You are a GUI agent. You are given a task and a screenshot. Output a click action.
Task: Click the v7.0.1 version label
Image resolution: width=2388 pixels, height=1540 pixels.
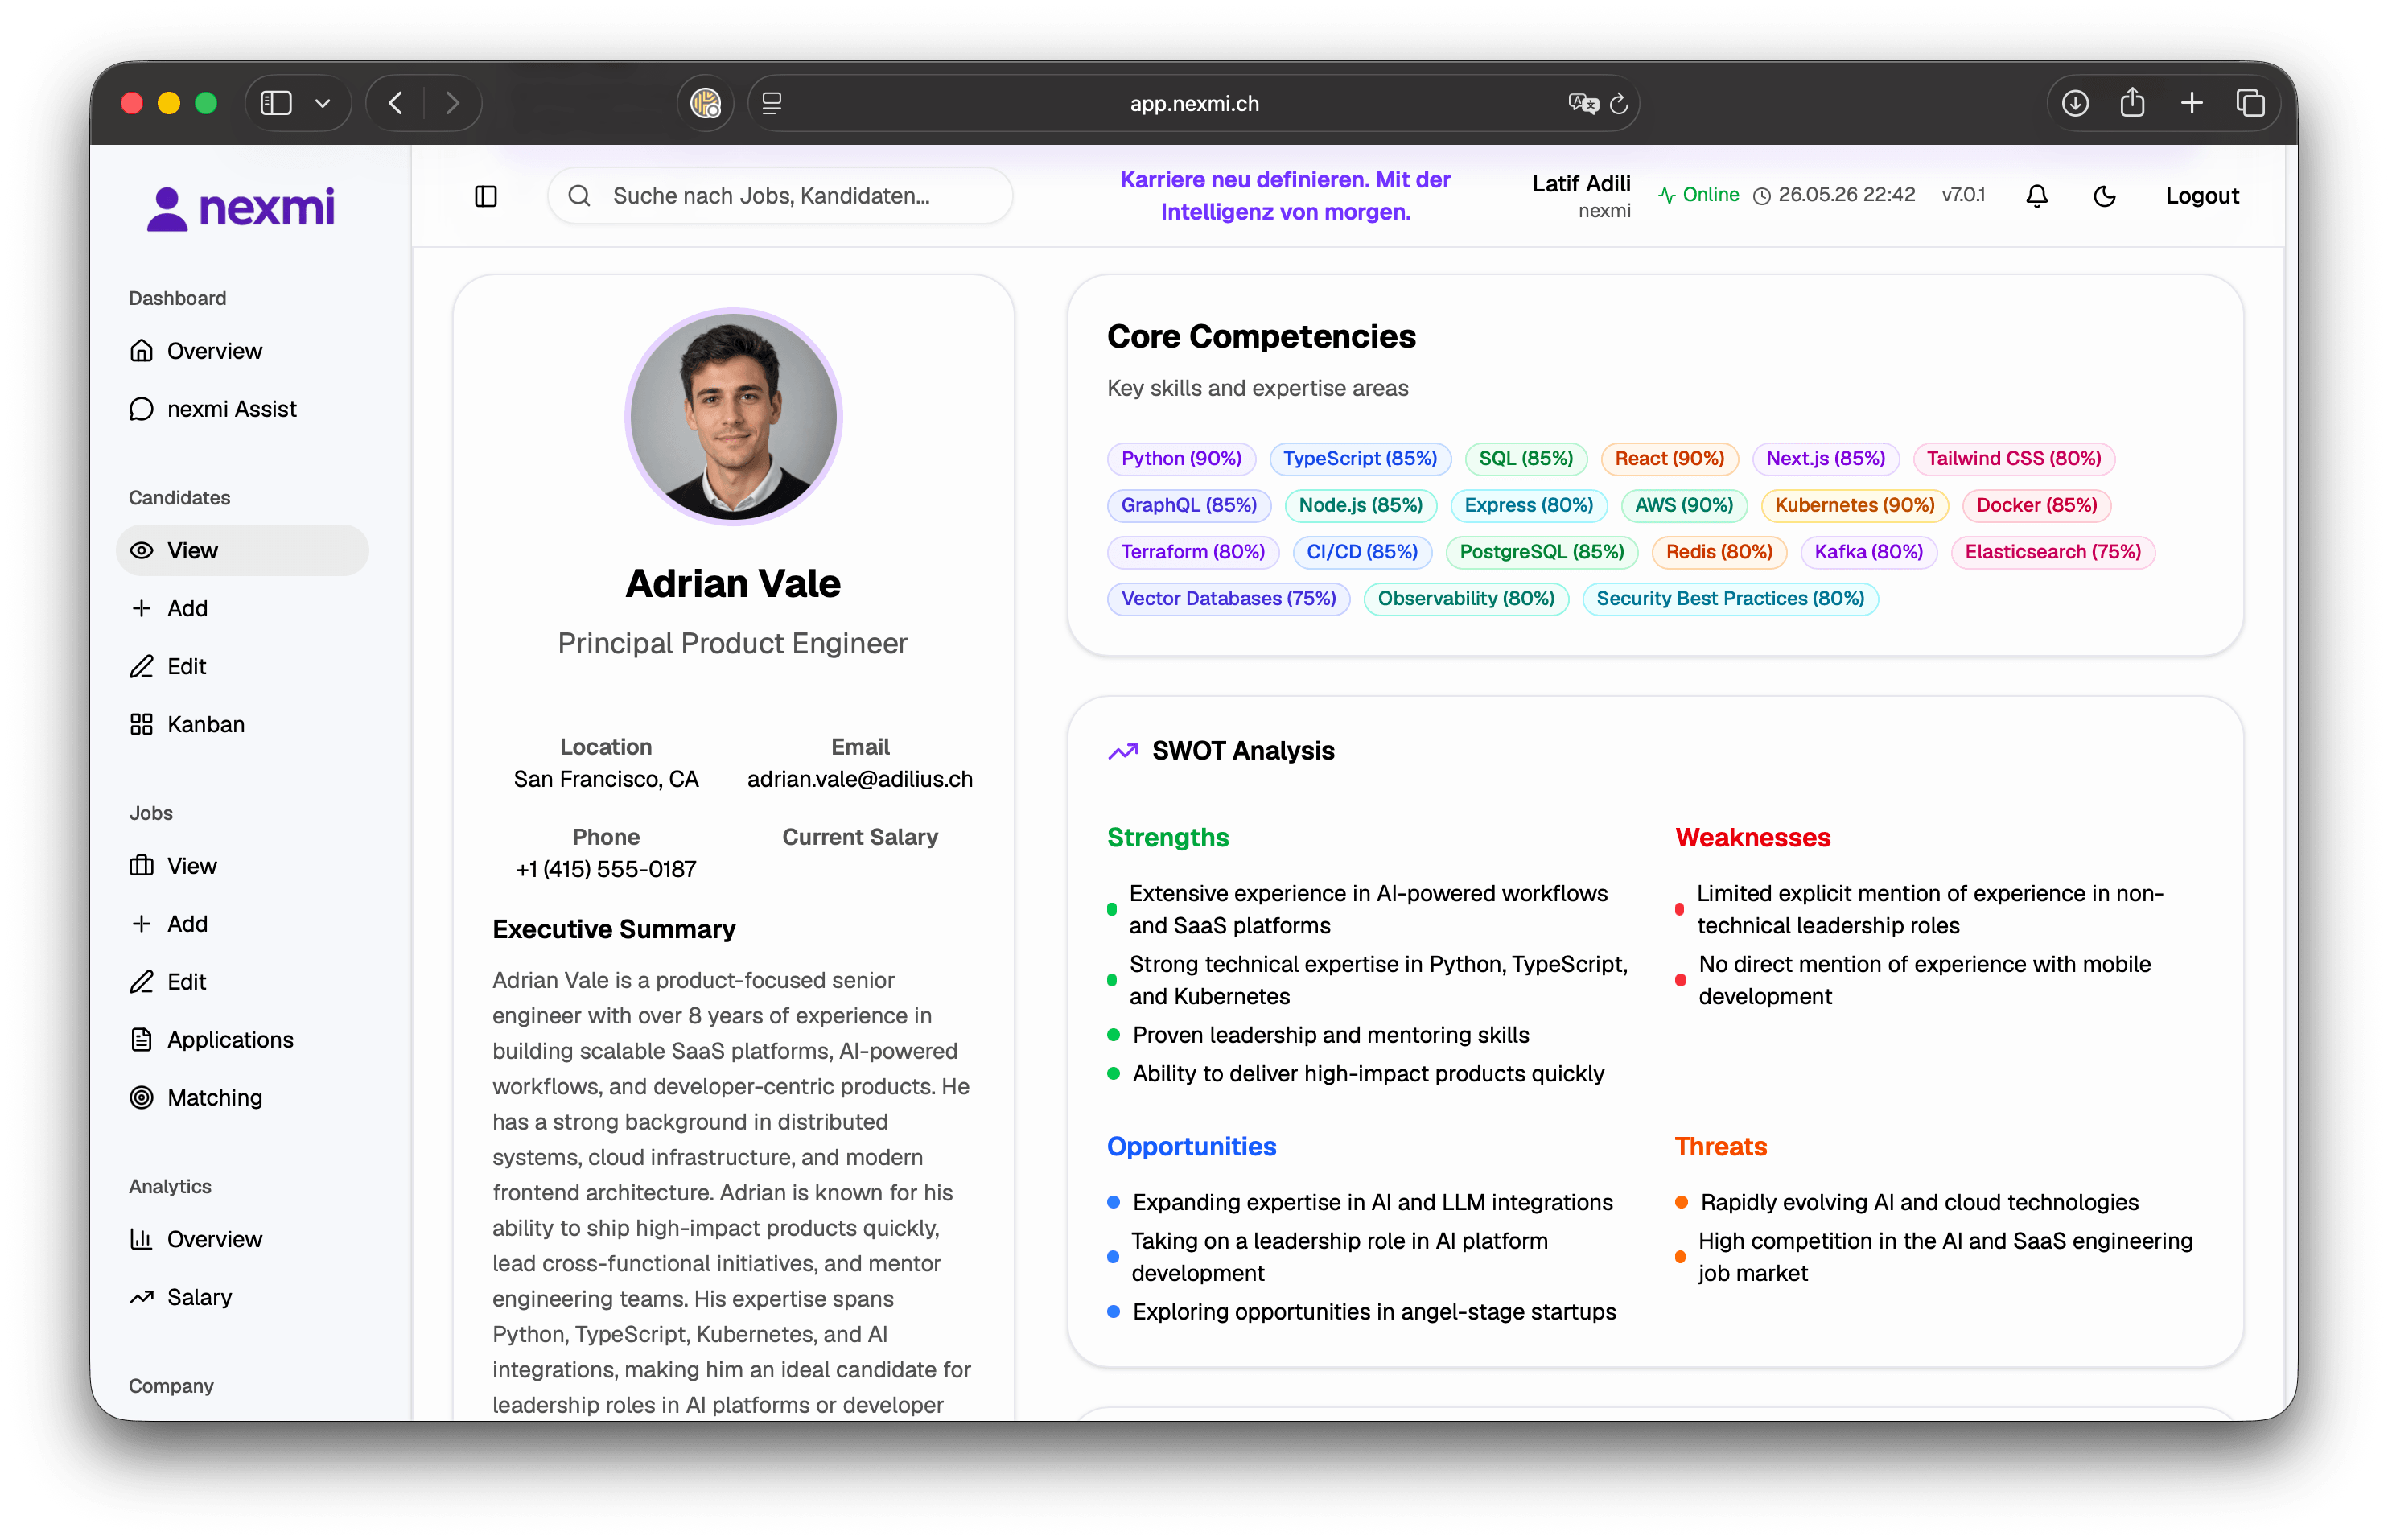(1963, 195)
